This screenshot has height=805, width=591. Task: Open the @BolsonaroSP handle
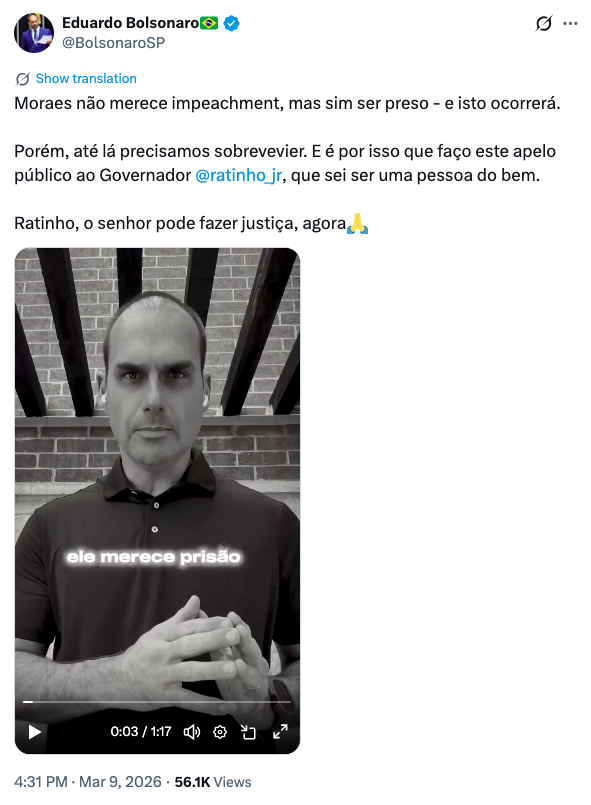tap(113, 43)
